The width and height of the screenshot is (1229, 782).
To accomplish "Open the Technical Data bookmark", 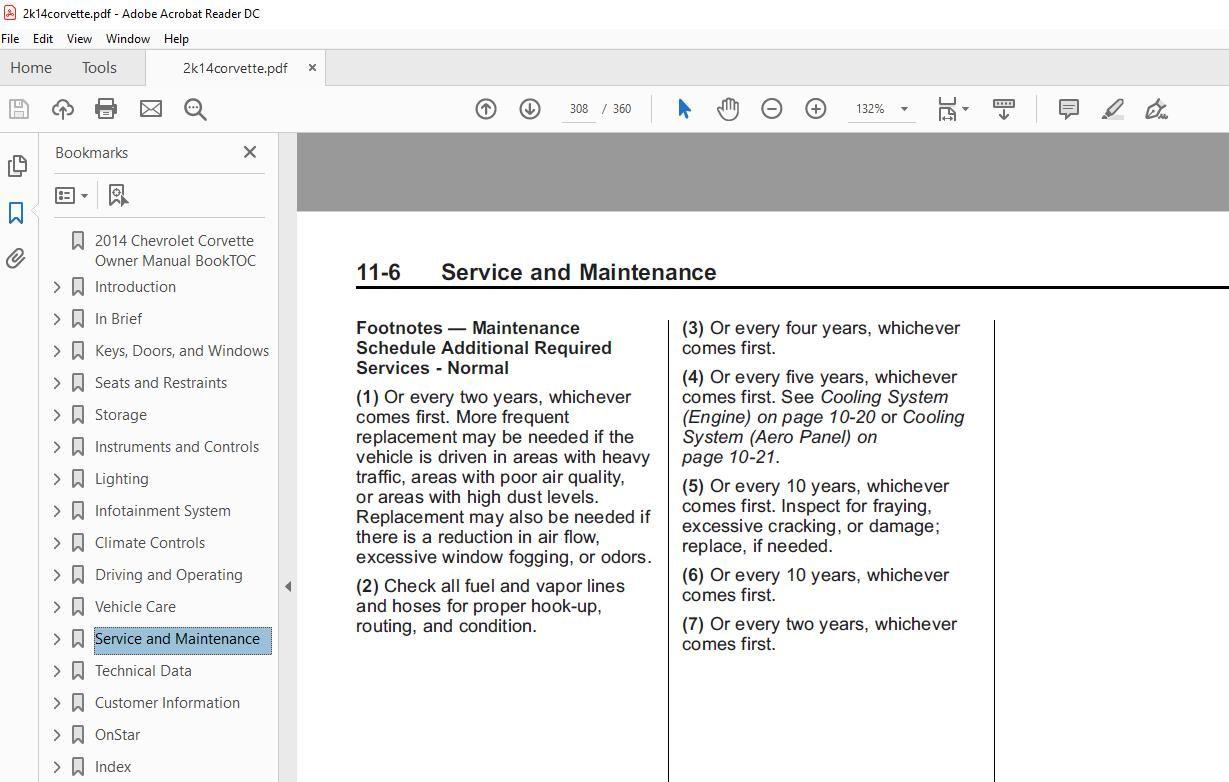I will pos(143,671).
